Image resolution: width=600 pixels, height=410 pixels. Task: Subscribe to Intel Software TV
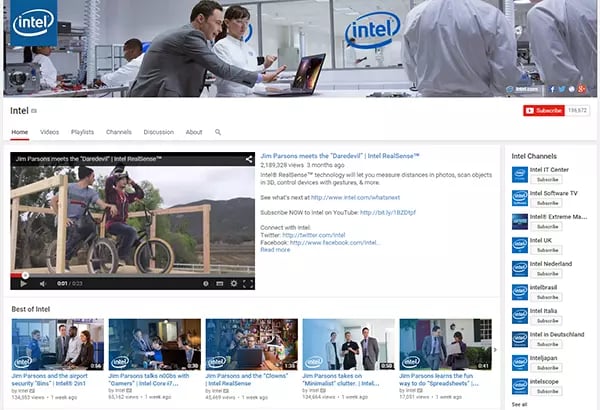coord(546,203)
